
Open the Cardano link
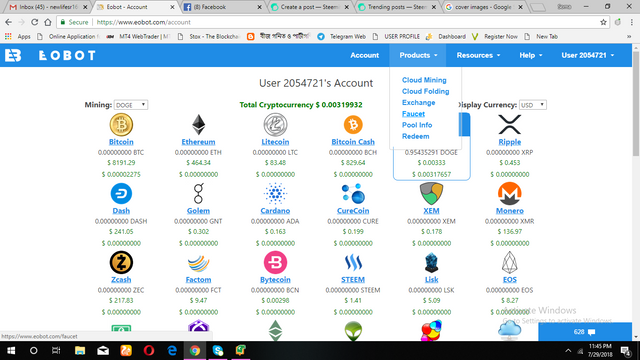pyautogui.click(x=275, y=211)
